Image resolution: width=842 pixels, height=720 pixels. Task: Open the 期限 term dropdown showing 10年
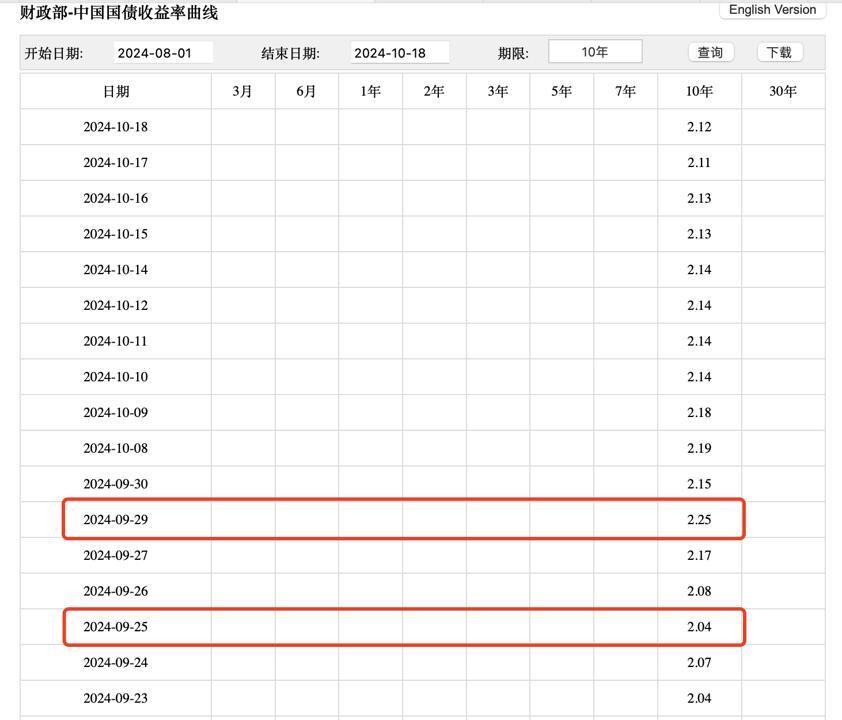coord(595,52)
